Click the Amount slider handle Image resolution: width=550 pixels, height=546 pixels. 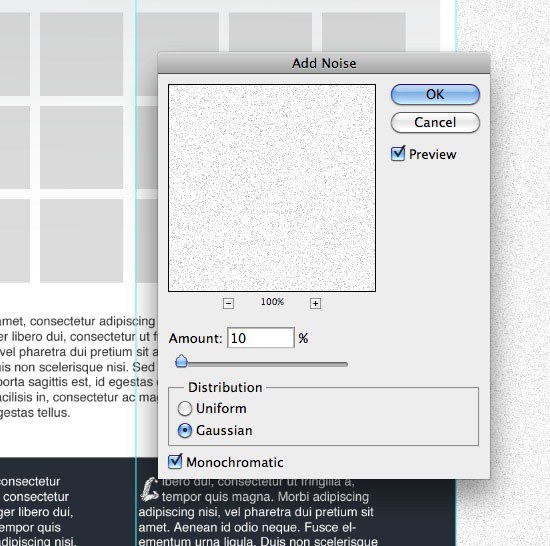(x=181, y=361)
